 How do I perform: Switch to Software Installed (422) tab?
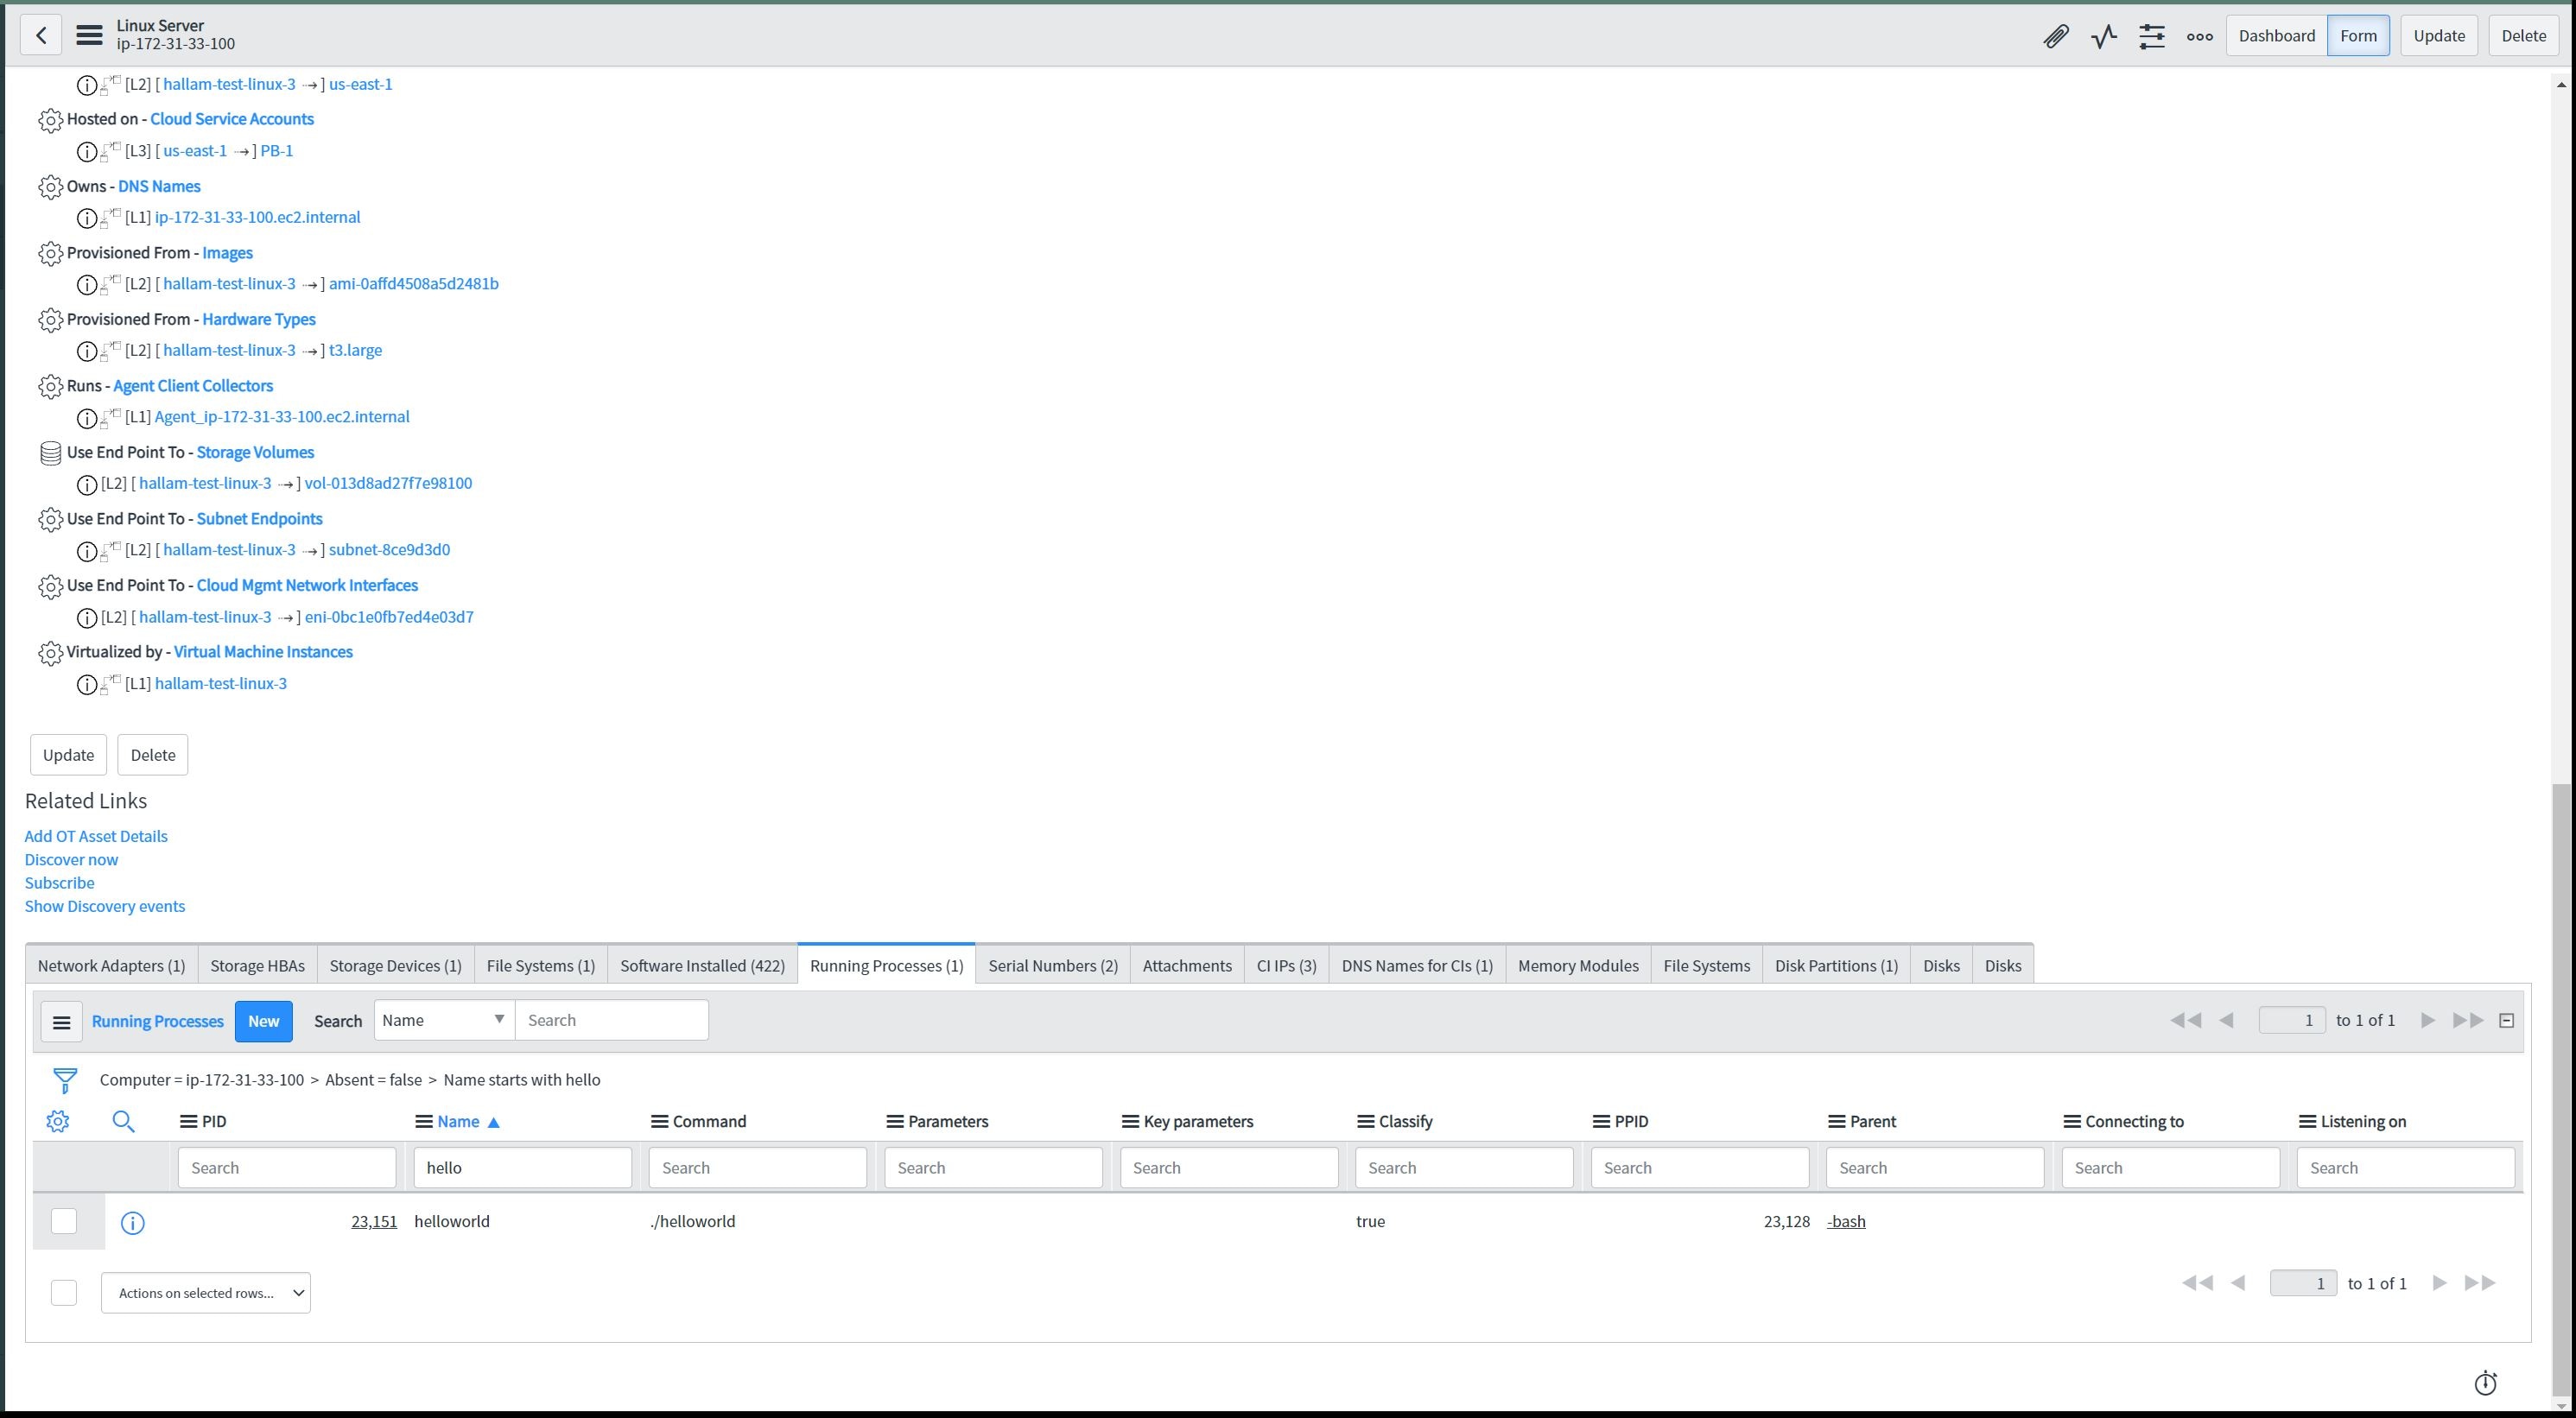tap(702, 965)
